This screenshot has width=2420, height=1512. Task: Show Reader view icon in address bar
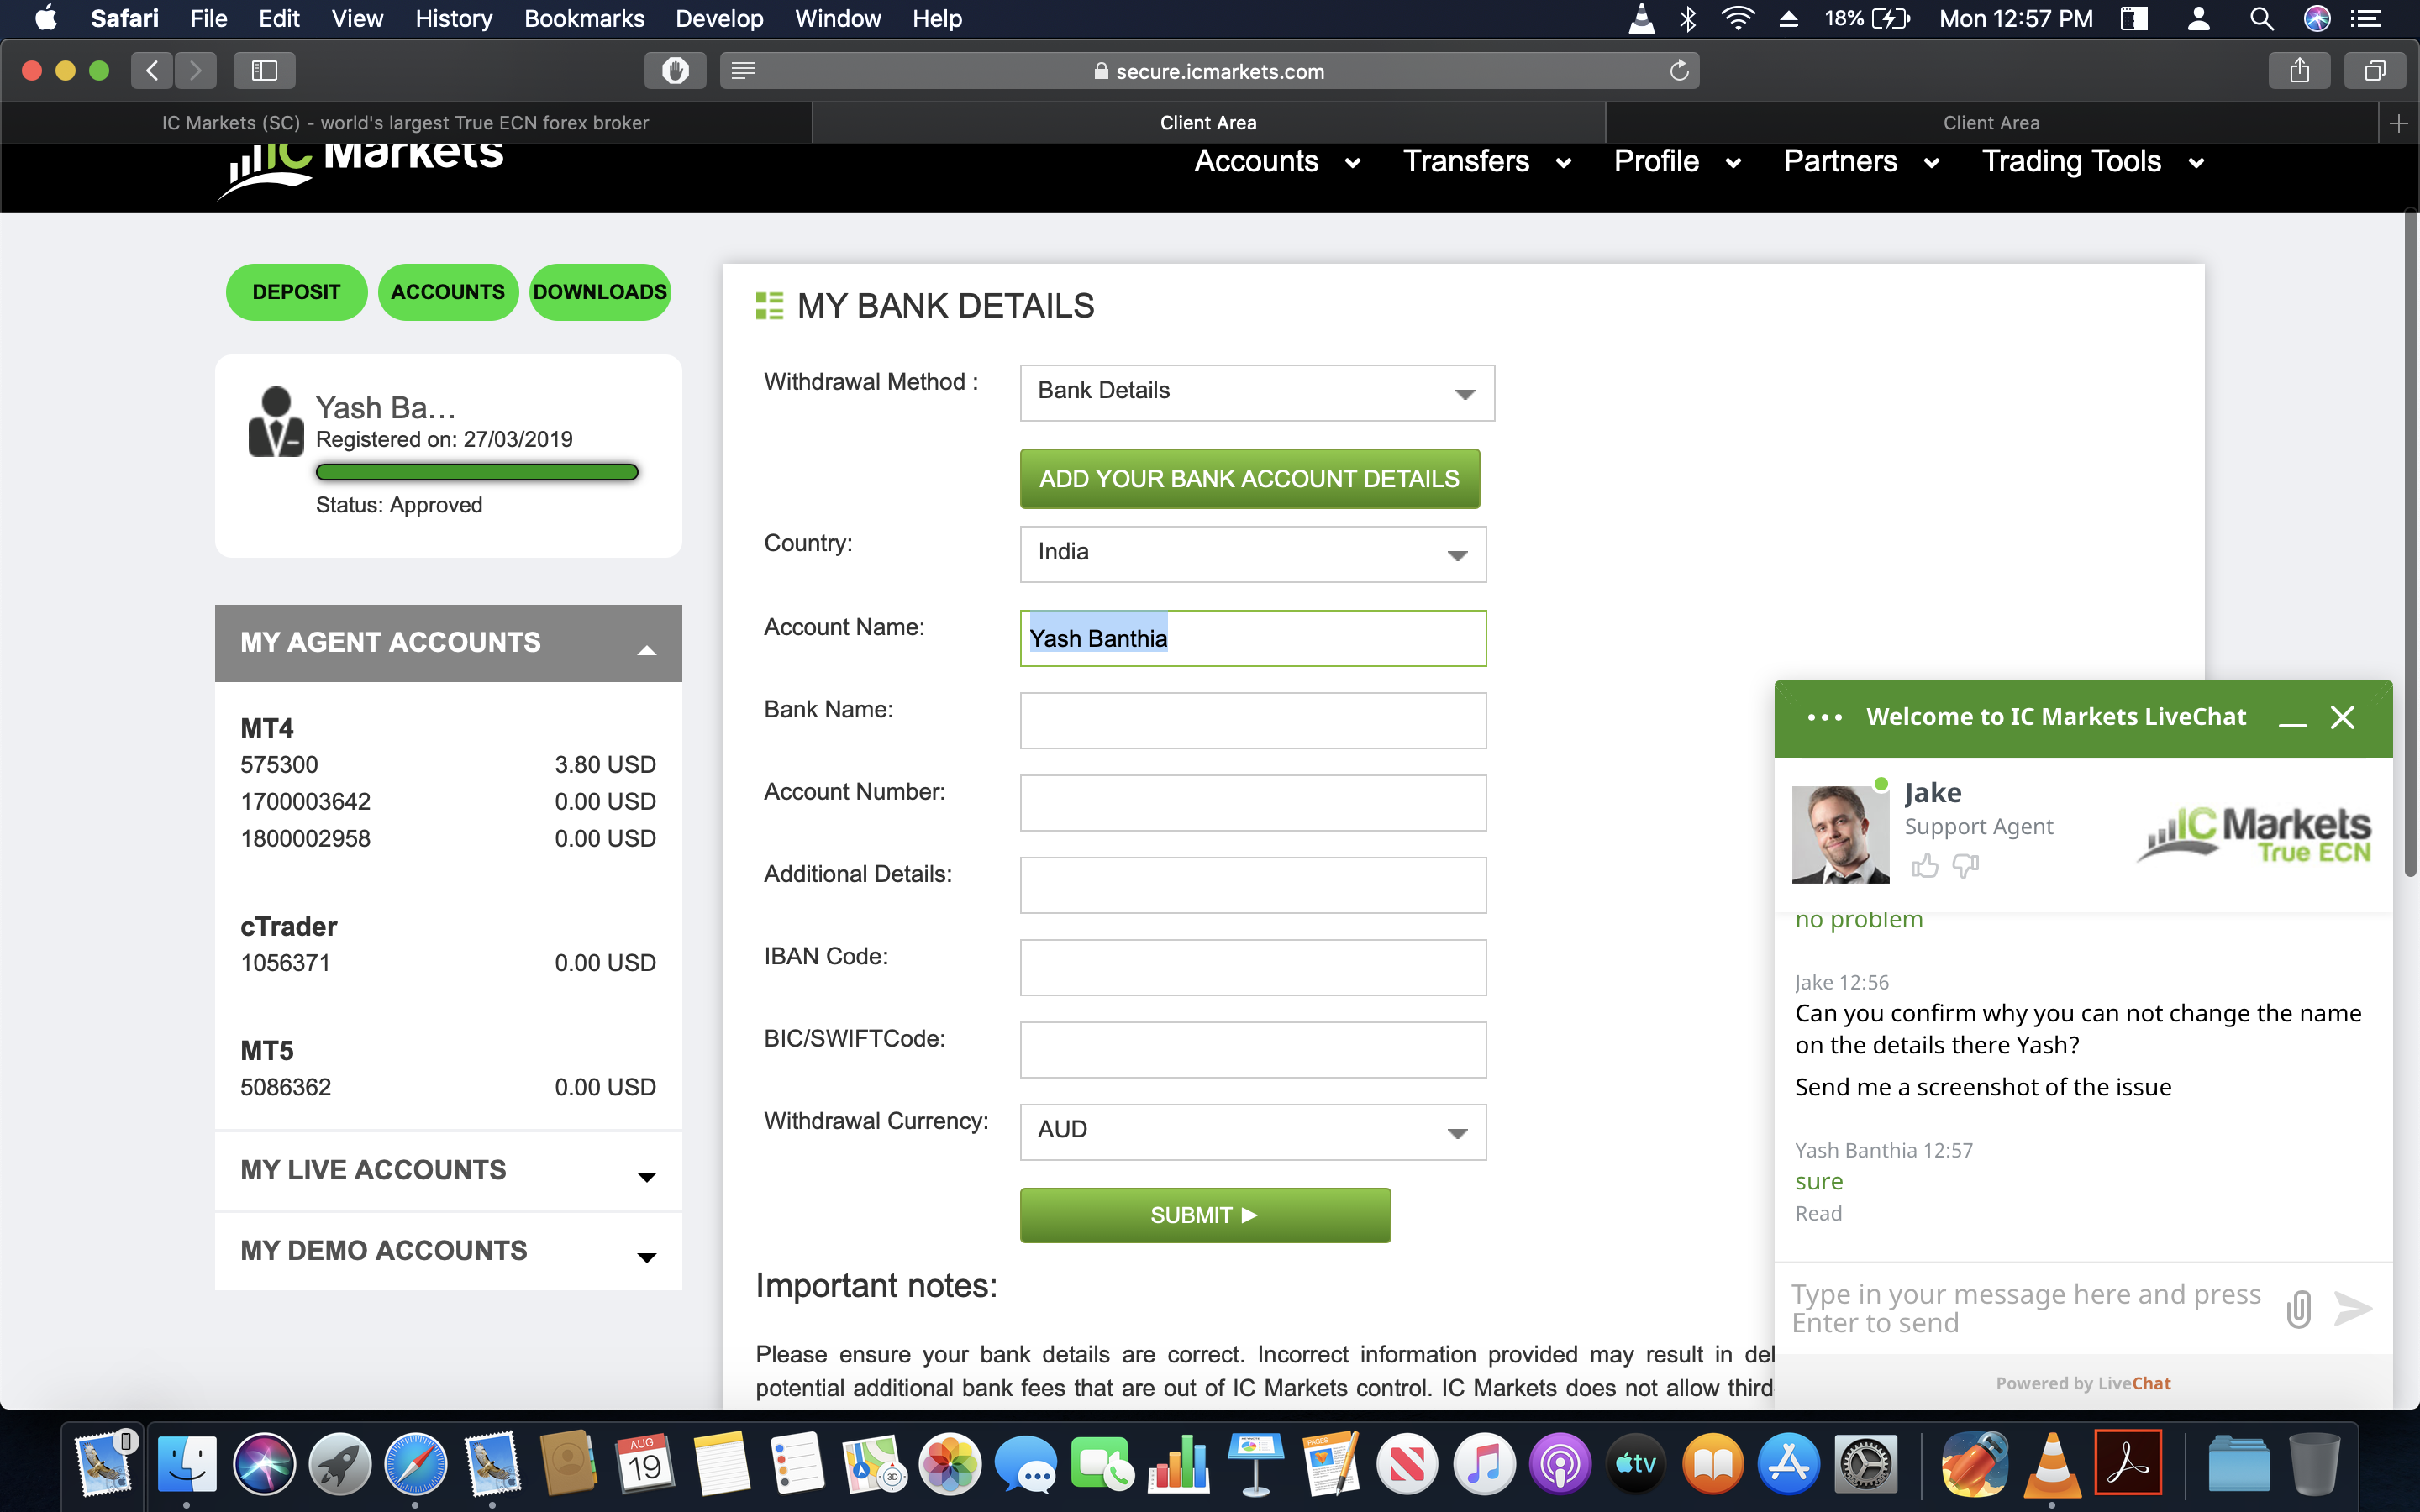click(743, 70)
